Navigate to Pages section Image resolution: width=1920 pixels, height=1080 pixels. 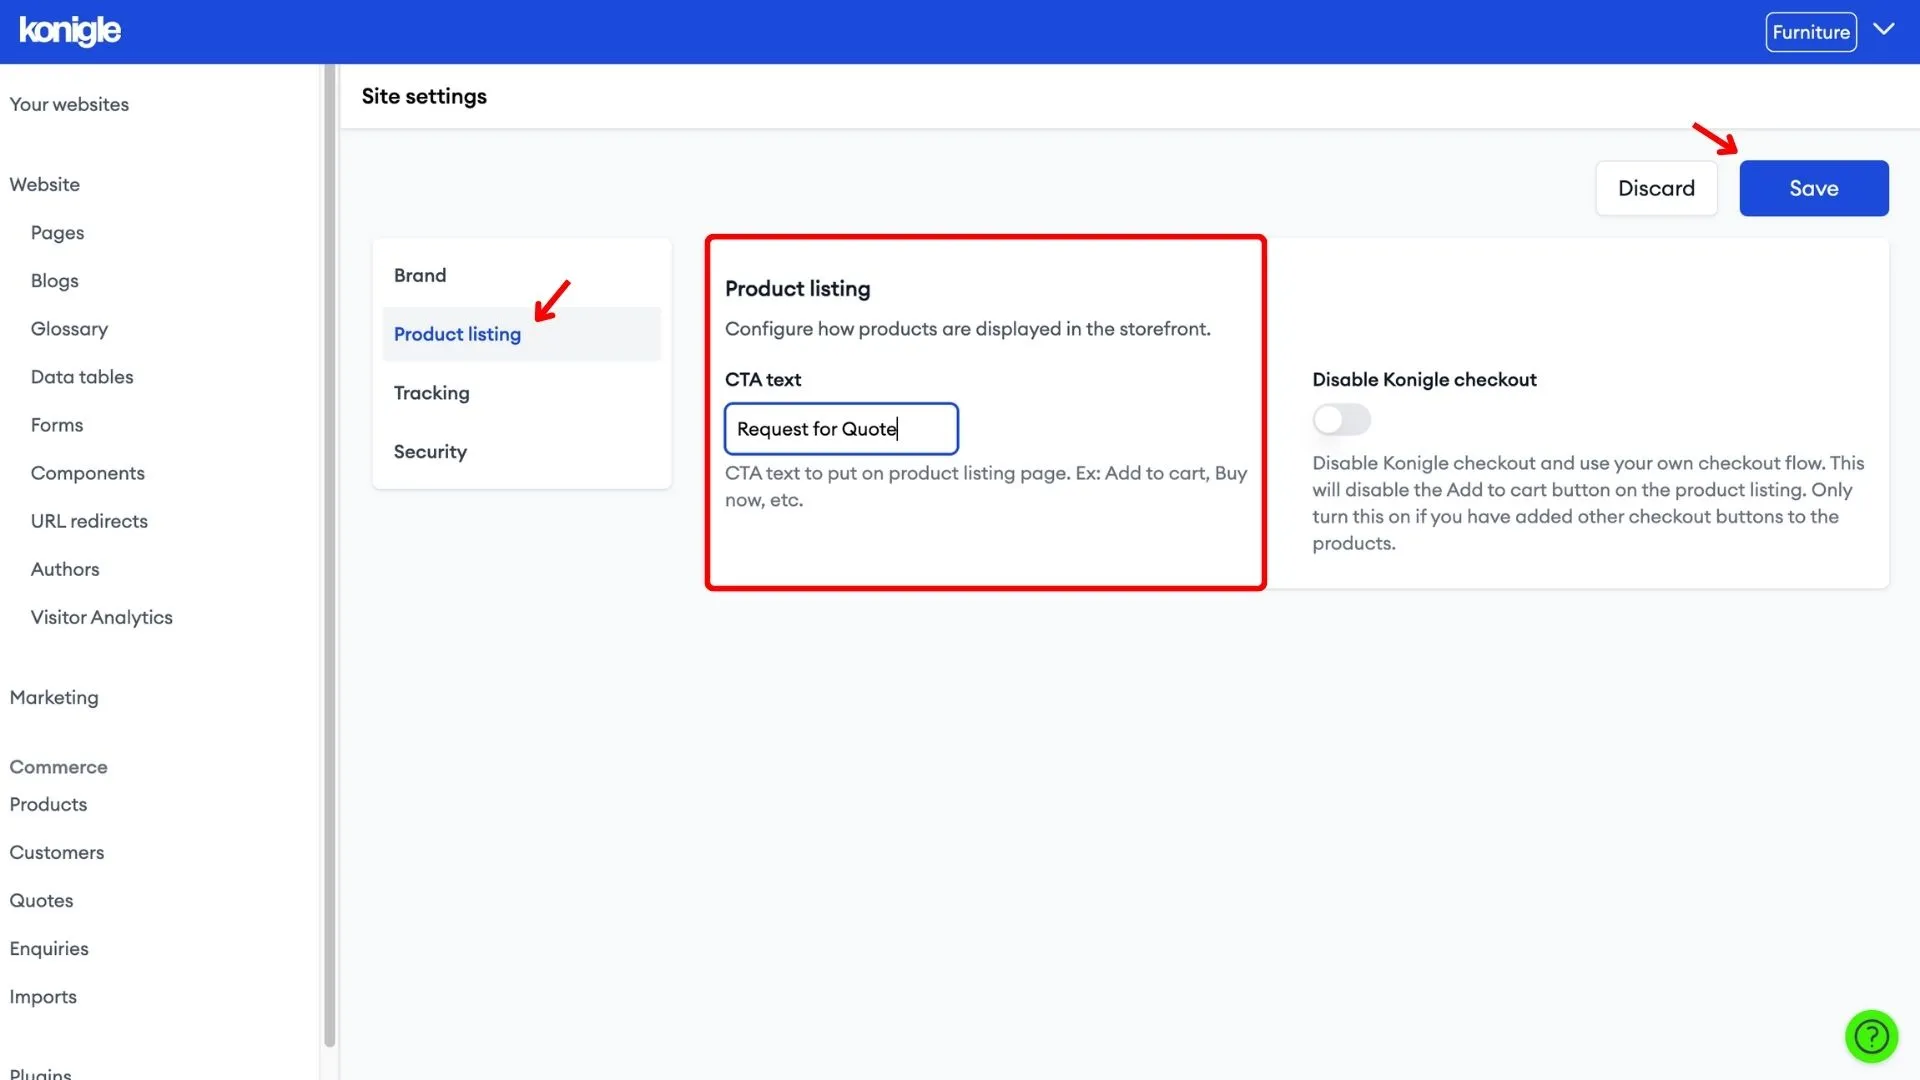point(57,233)
